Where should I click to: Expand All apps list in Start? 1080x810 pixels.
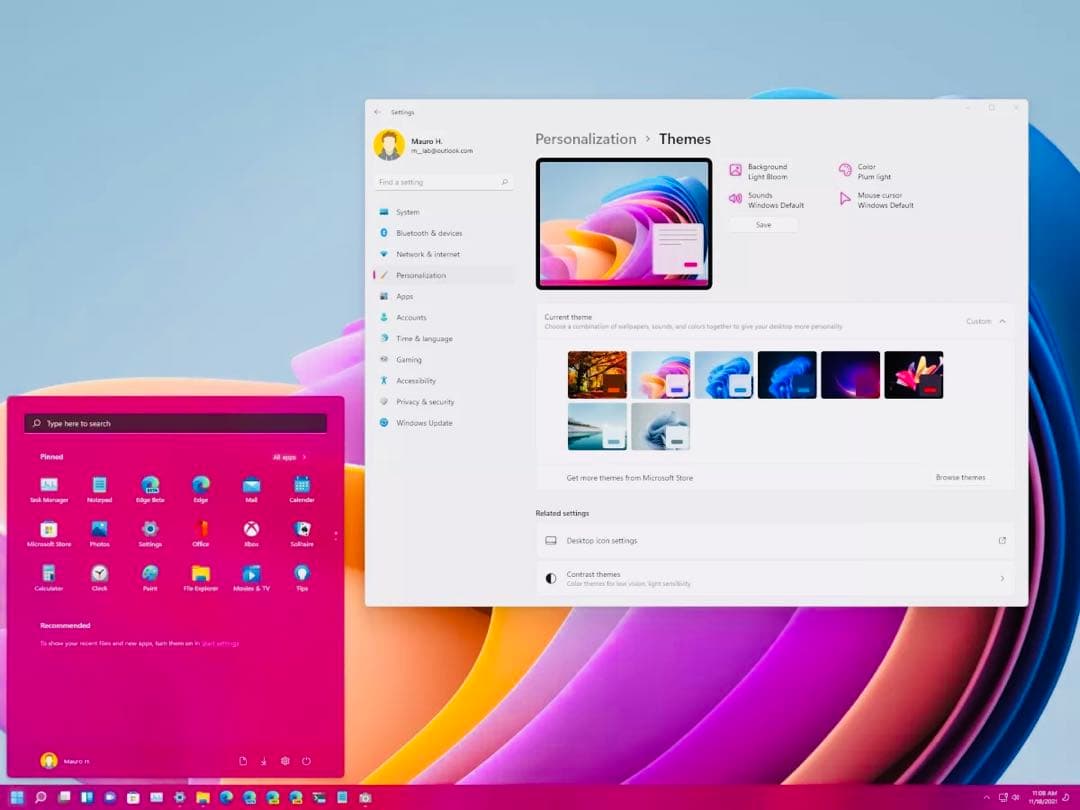289,457
